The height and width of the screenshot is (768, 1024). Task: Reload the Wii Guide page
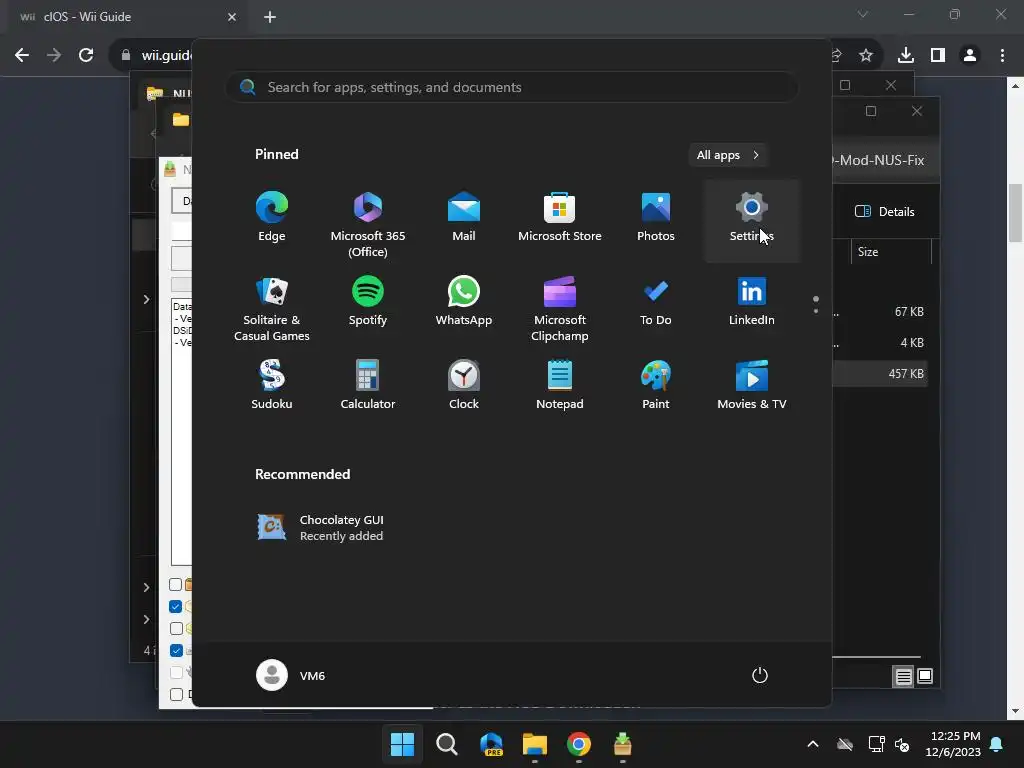pyautogui.click(x=86, y=56)
